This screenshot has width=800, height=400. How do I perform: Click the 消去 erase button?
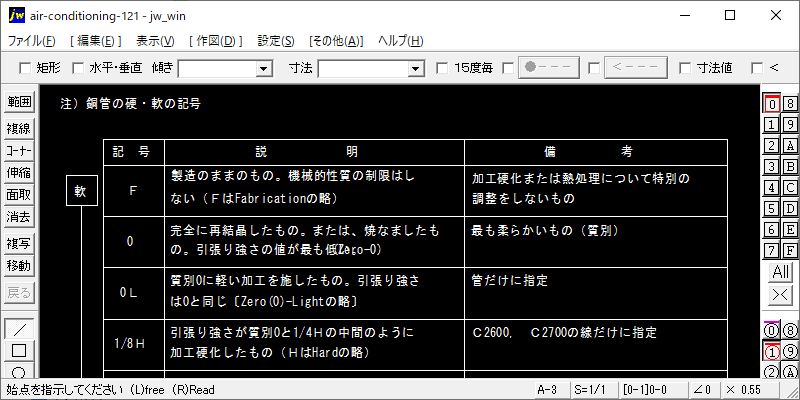19,217
